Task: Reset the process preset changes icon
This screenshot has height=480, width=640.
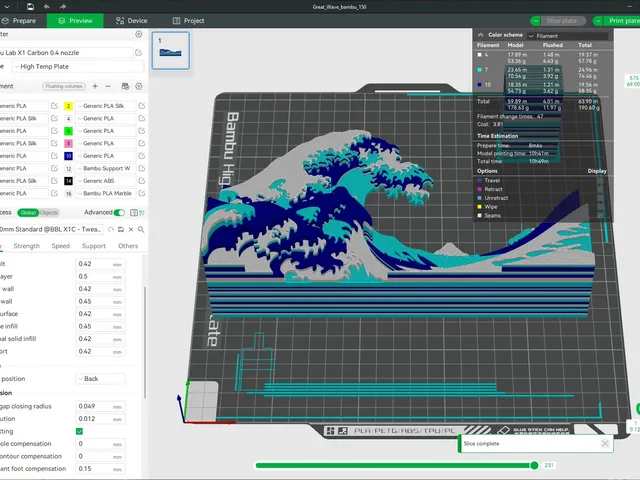Action: (x=111, y=229)
